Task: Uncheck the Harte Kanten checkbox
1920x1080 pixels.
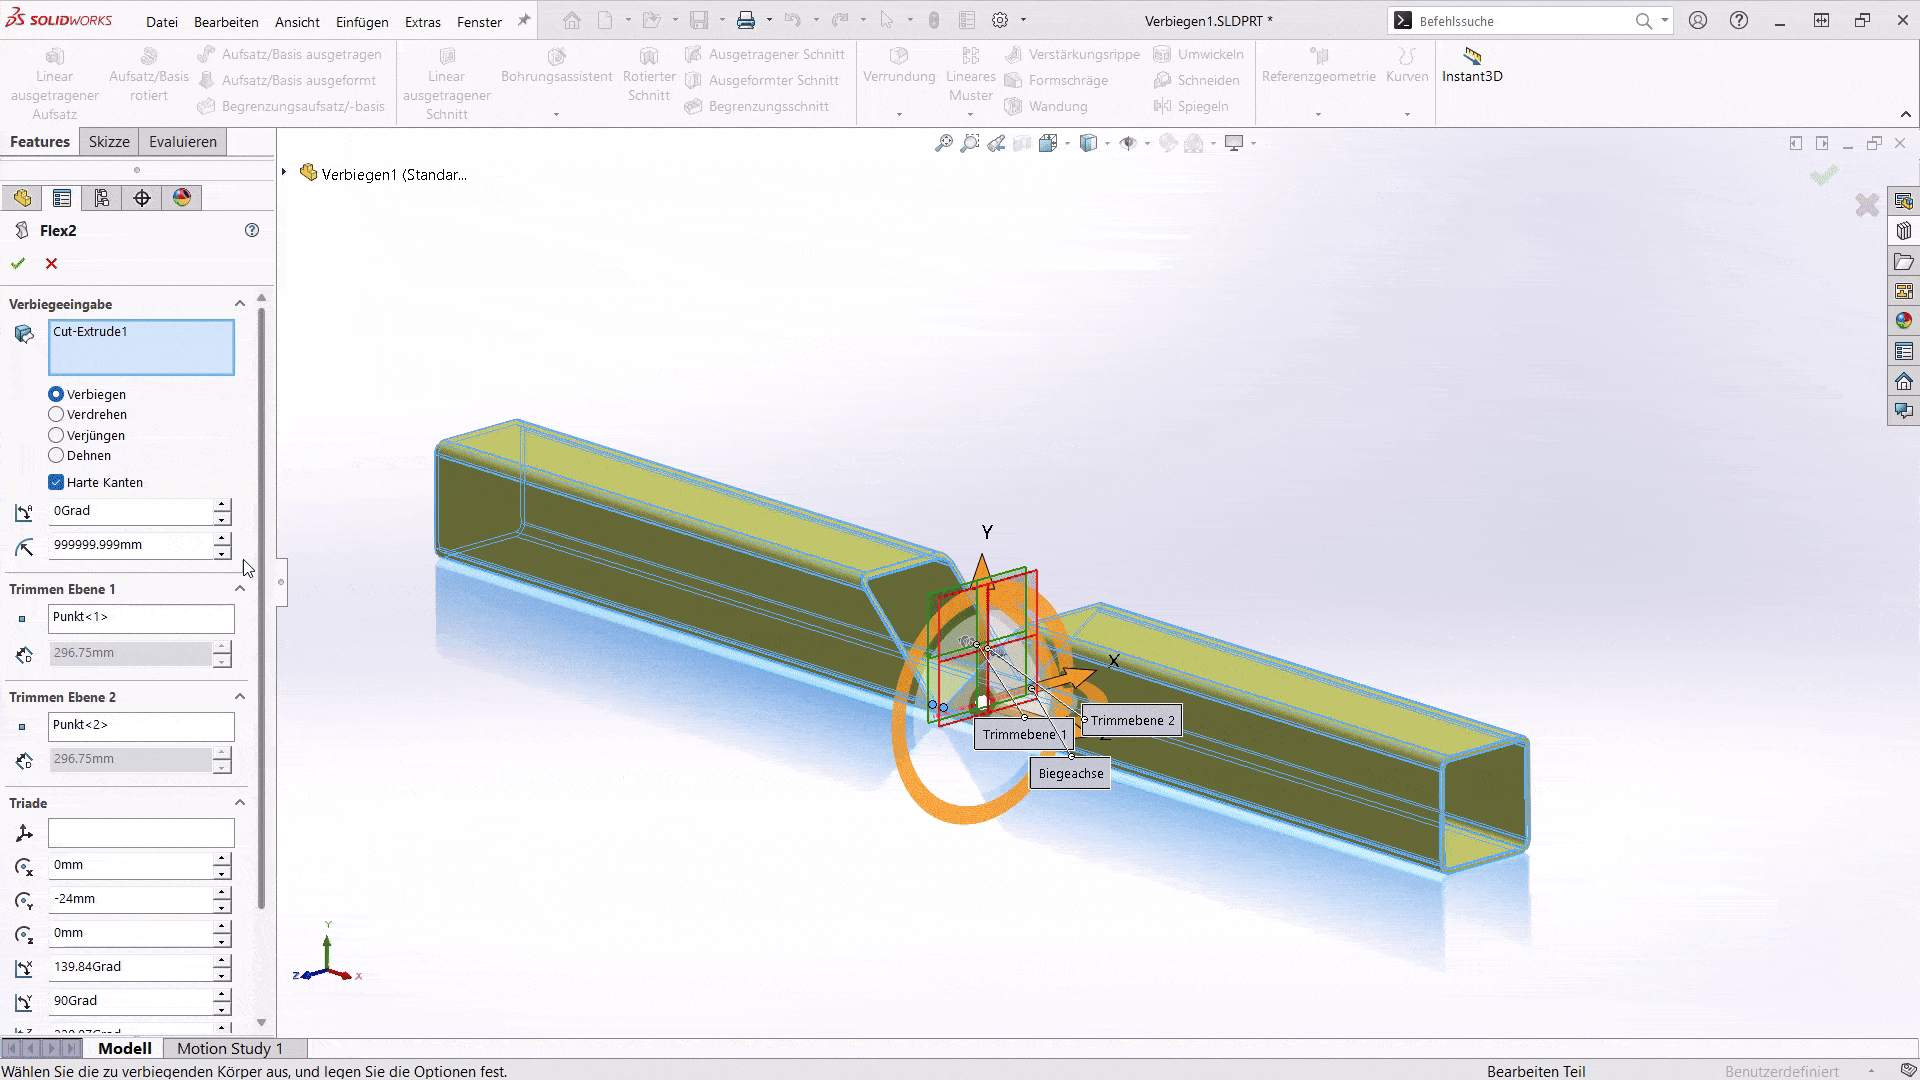Action: pos(56,482)
